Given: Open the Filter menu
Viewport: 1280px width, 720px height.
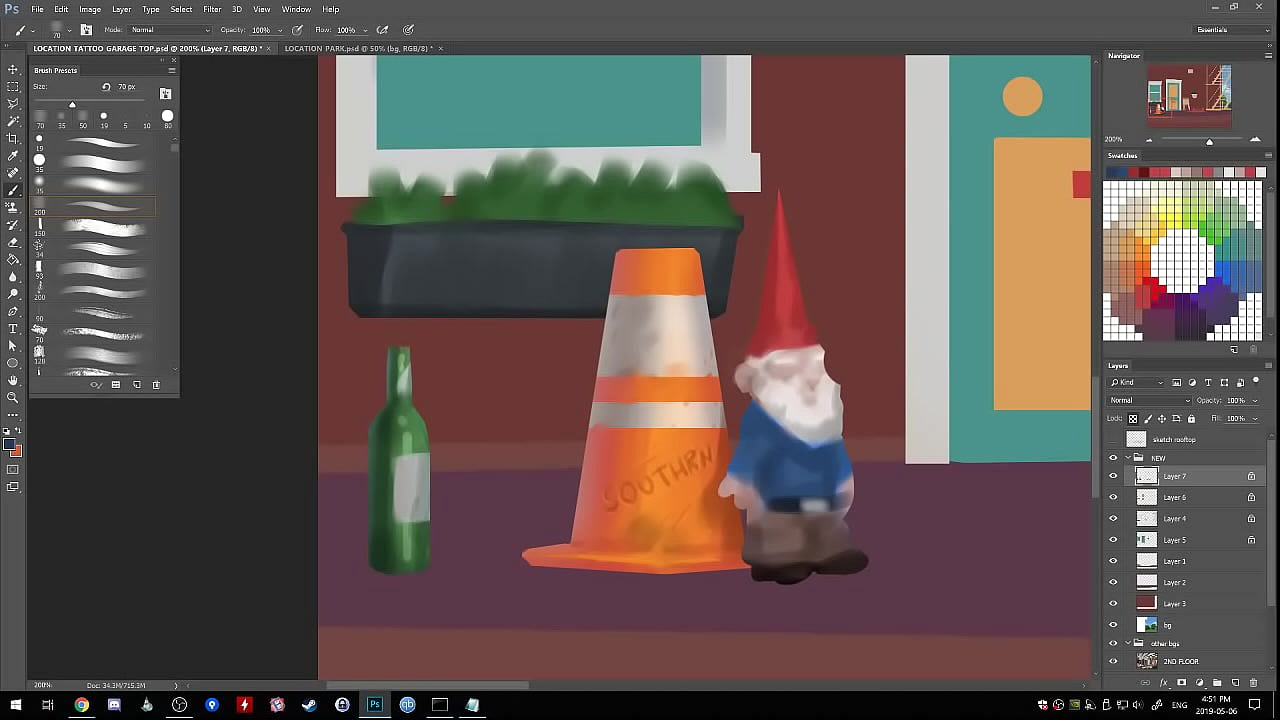Looking at the screenshot, I should 212,9.
